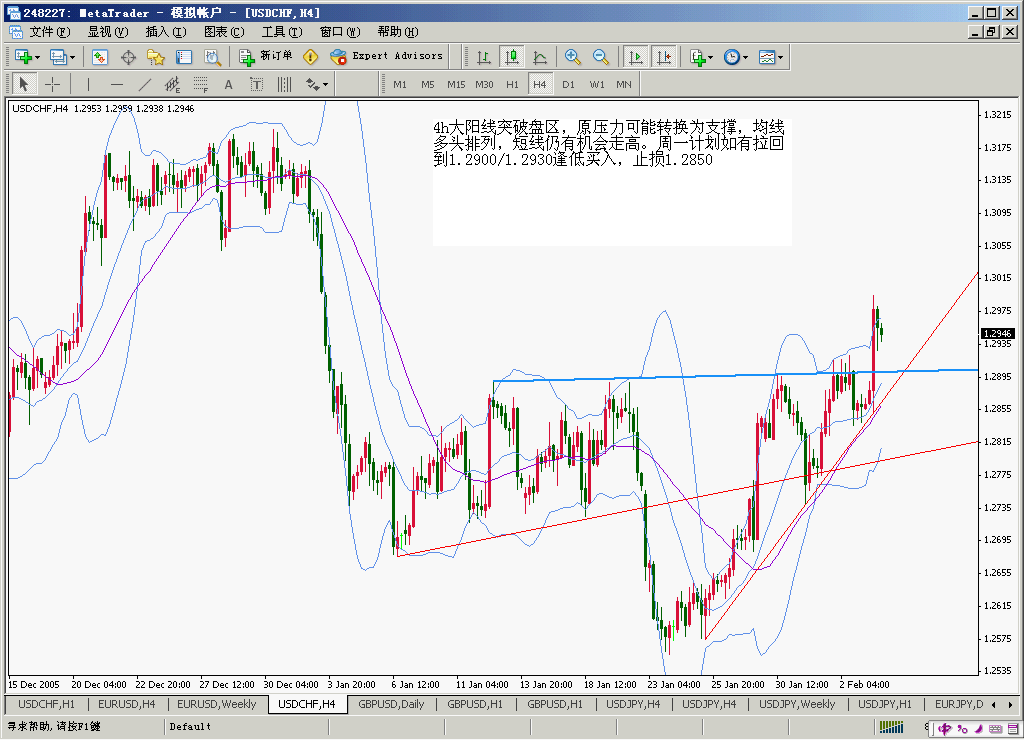This screenshot has width=1024, height=740.
Task: Select the Horizontal Line tool
Action: 116,84
